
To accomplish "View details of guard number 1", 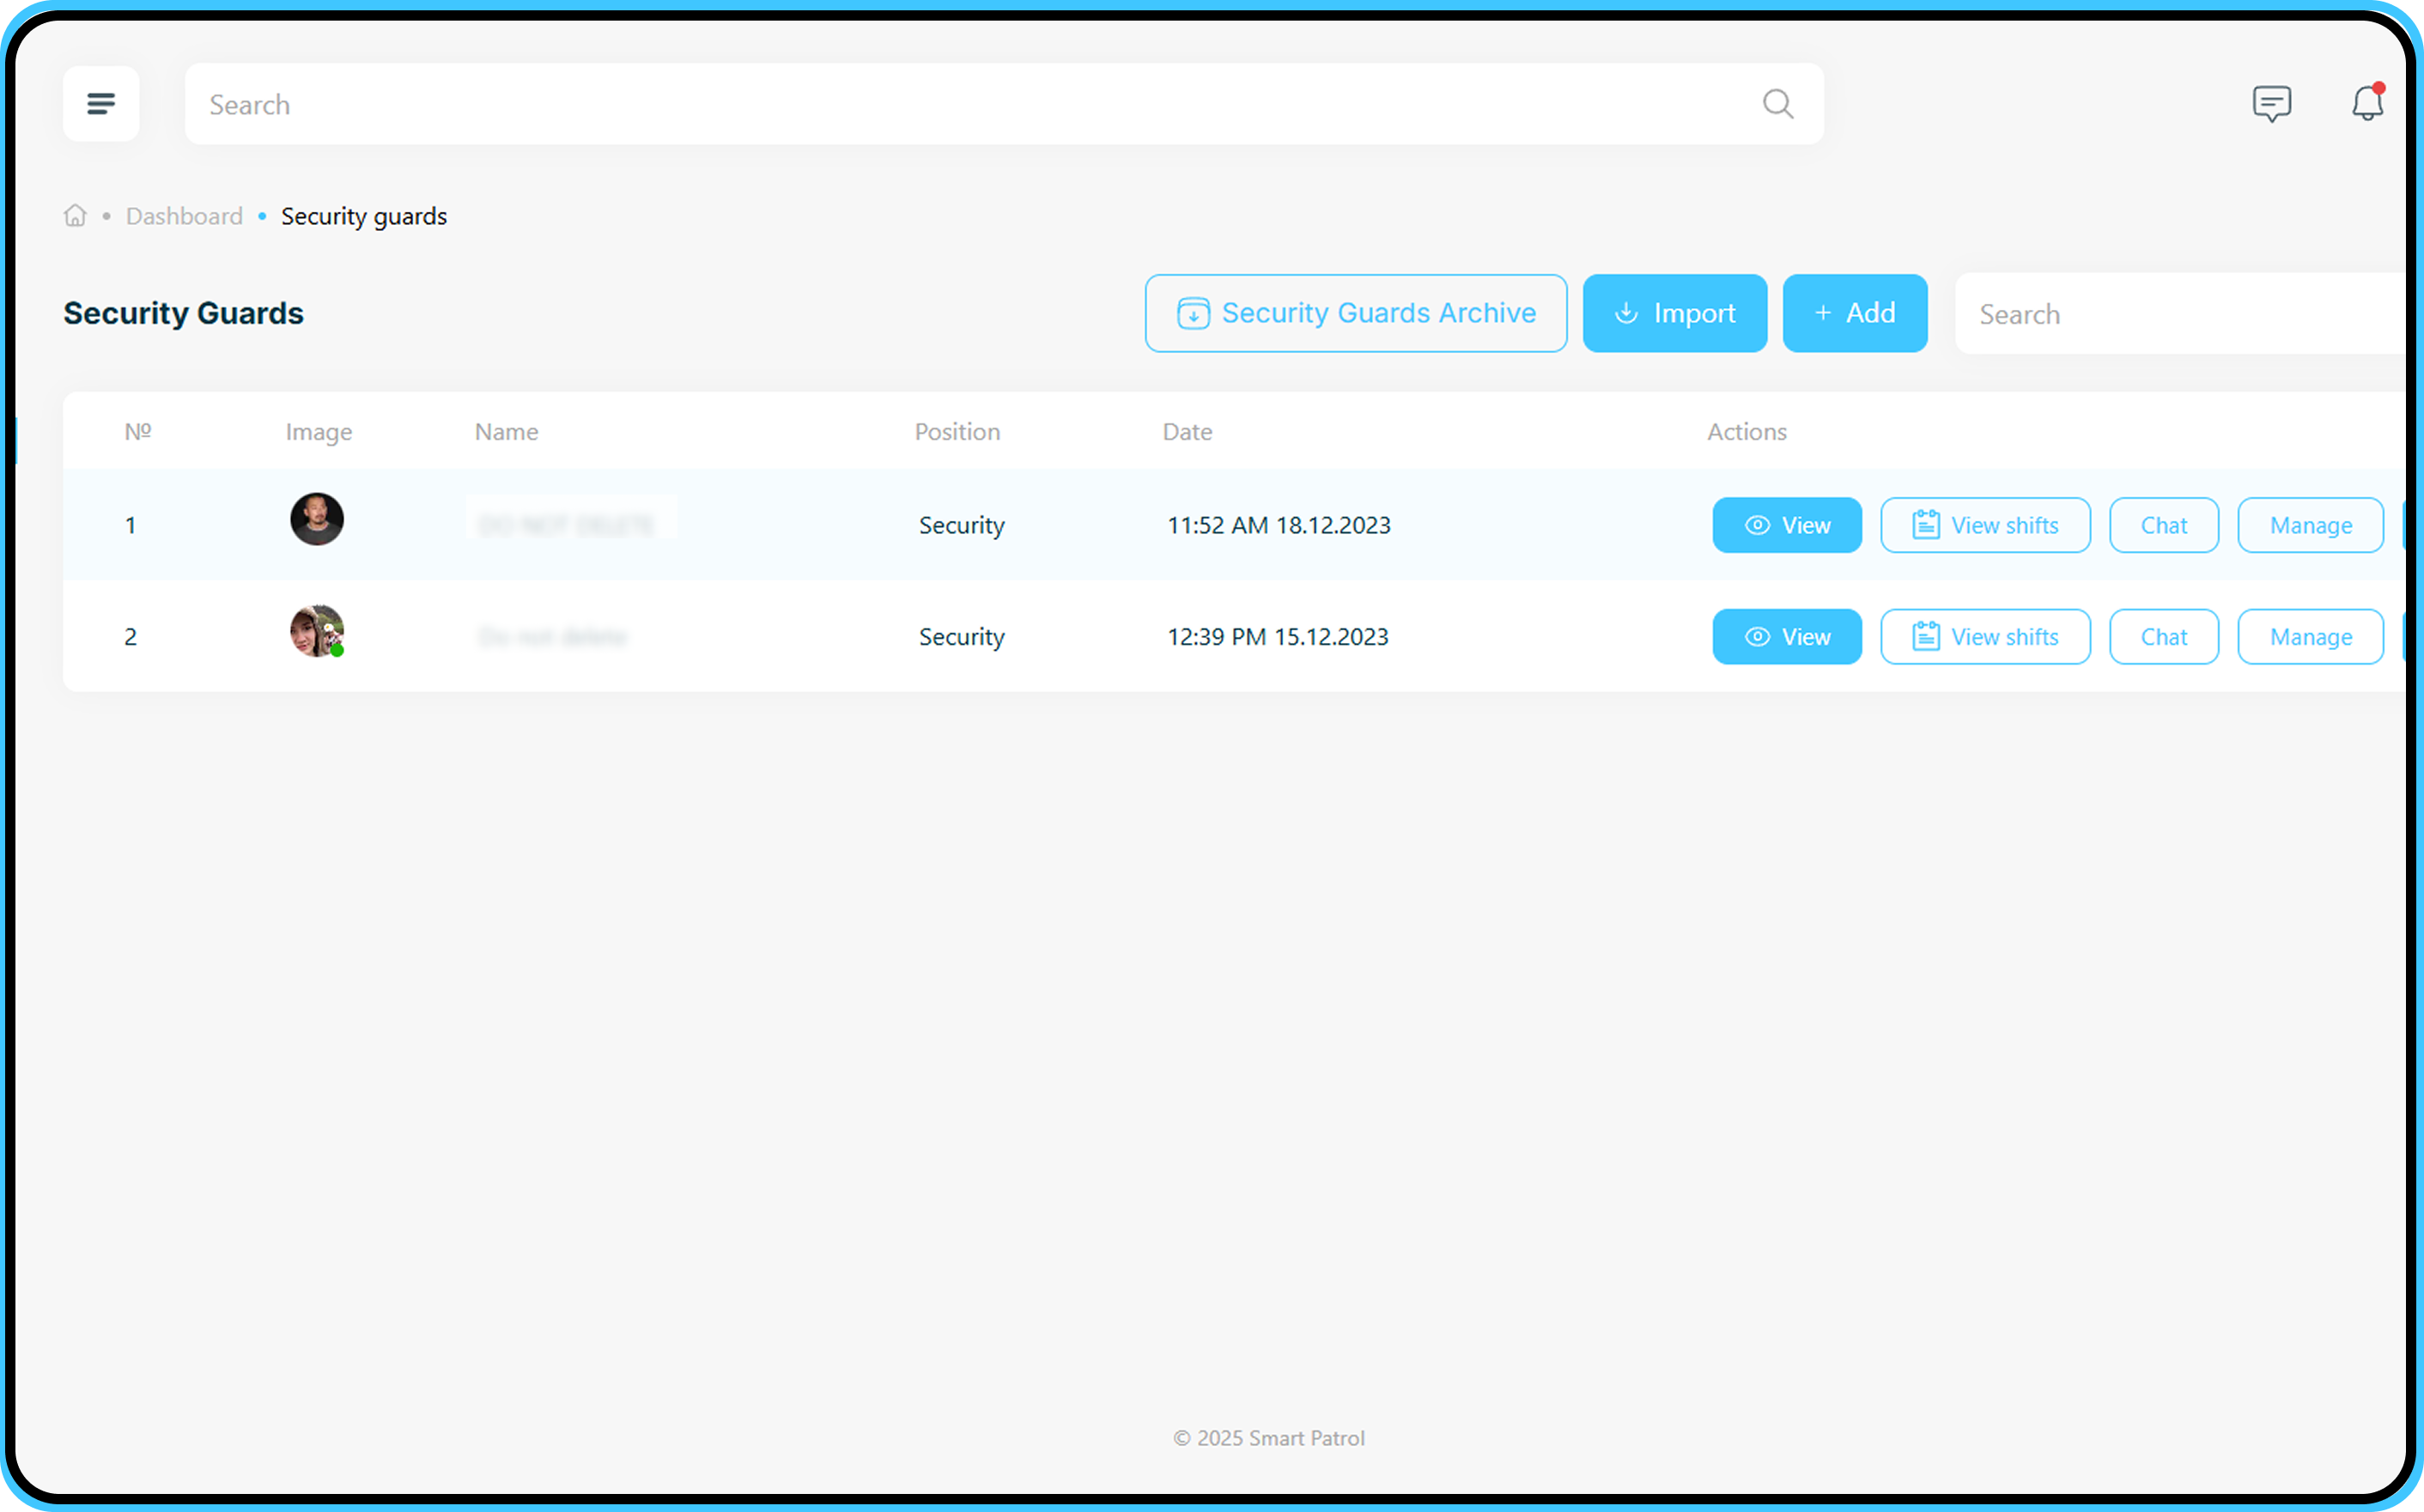I will coord(1786,525).
